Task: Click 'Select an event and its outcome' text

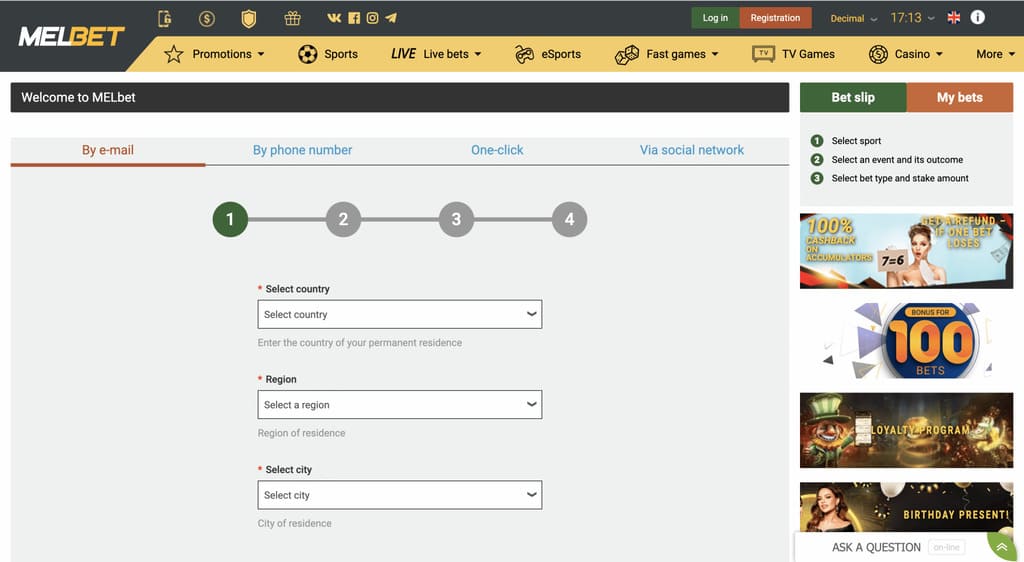Action: (897, 159)
